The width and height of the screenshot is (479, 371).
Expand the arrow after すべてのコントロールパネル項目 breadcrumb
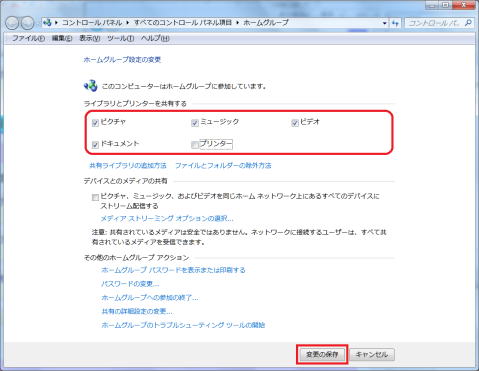237,23
